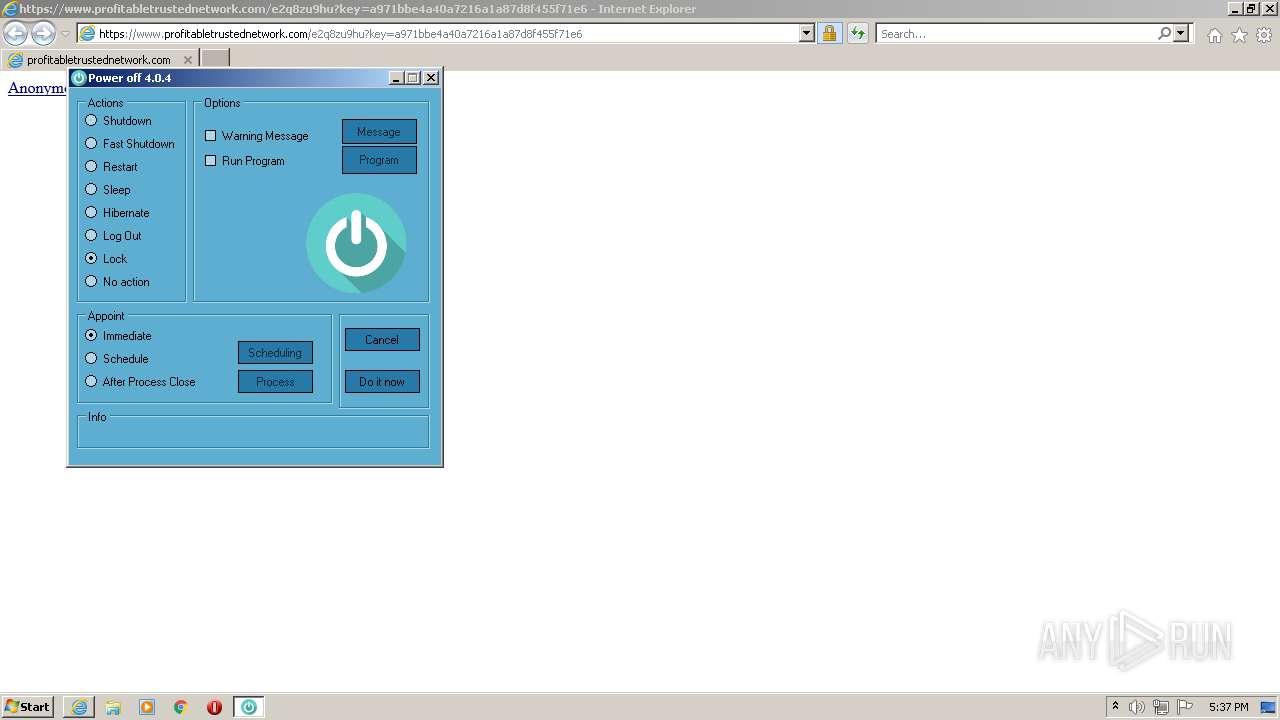Image resolution: width=1280 pixels, height=720 pixels.
Task: Open the Action Center flag icon
Action: point(1185,707)
